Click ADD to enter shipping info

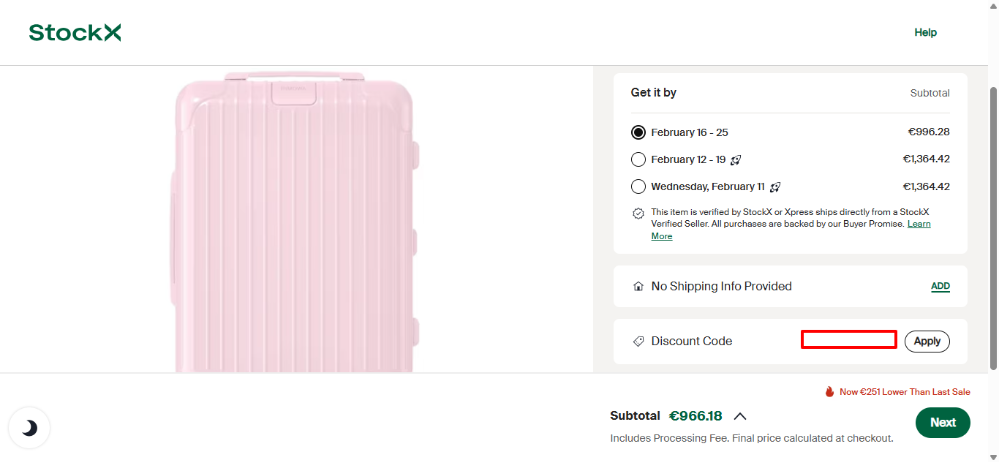pos(940,287)
